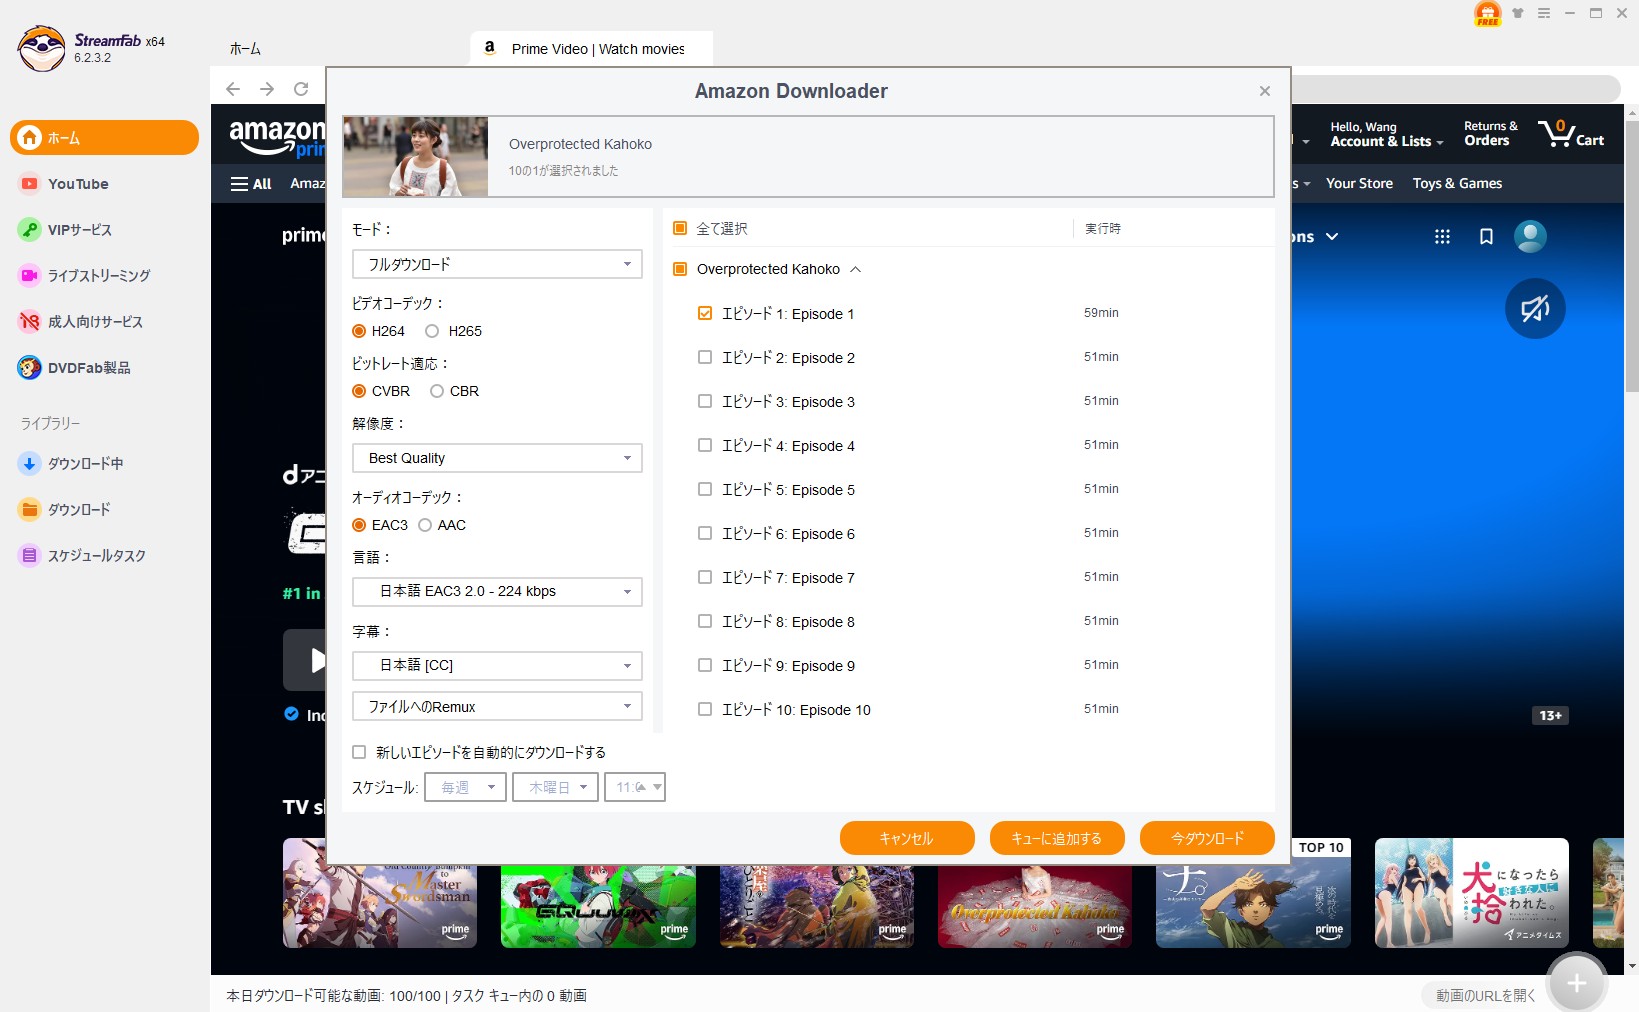Image resolution: width=1639 pixels, height=1012 pixels.
Task: Click the キャンセル button
Action: [907, 838]
